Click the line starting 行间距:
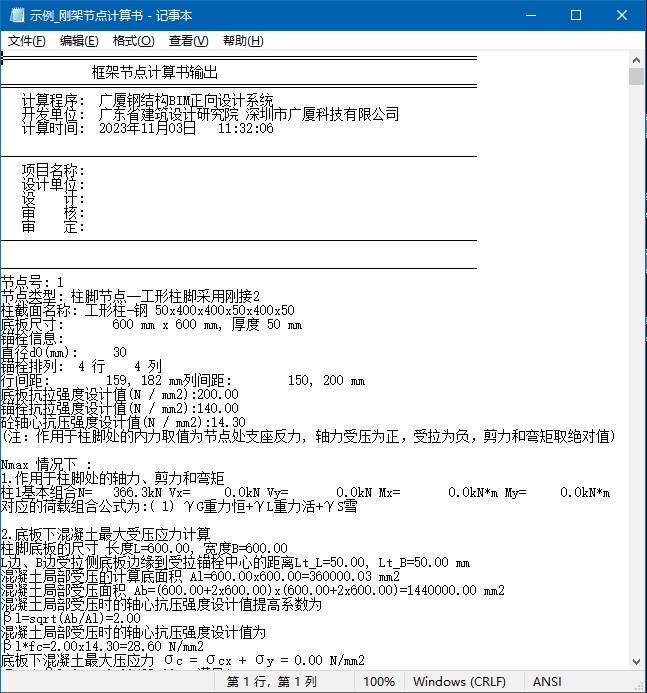Viewport: 647px width, 693px height. click(183, 381)
